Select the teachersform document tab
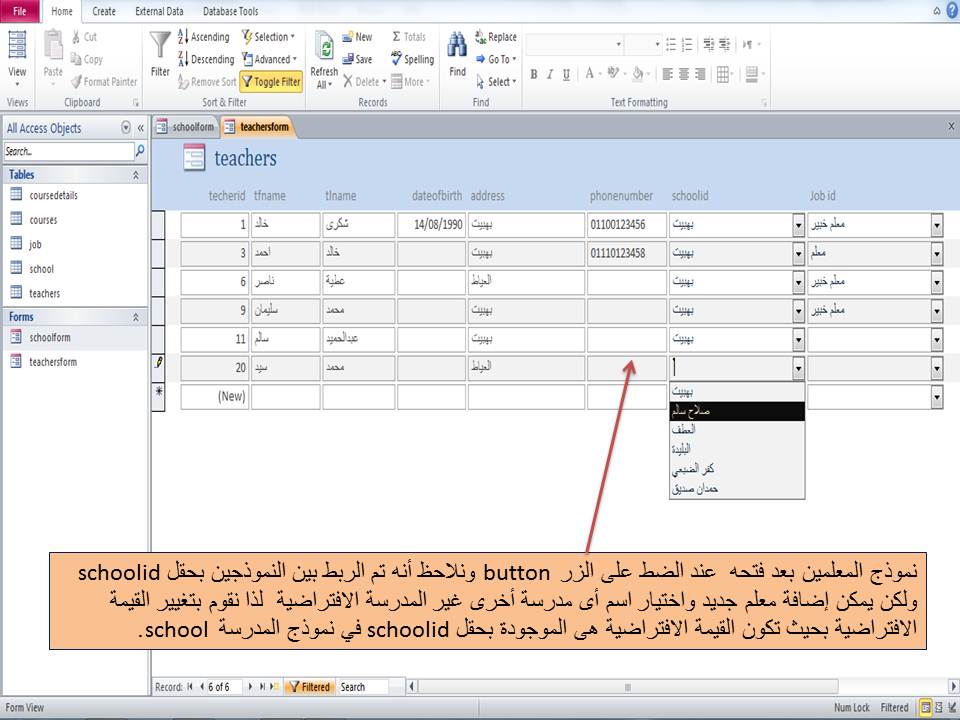 257,127
